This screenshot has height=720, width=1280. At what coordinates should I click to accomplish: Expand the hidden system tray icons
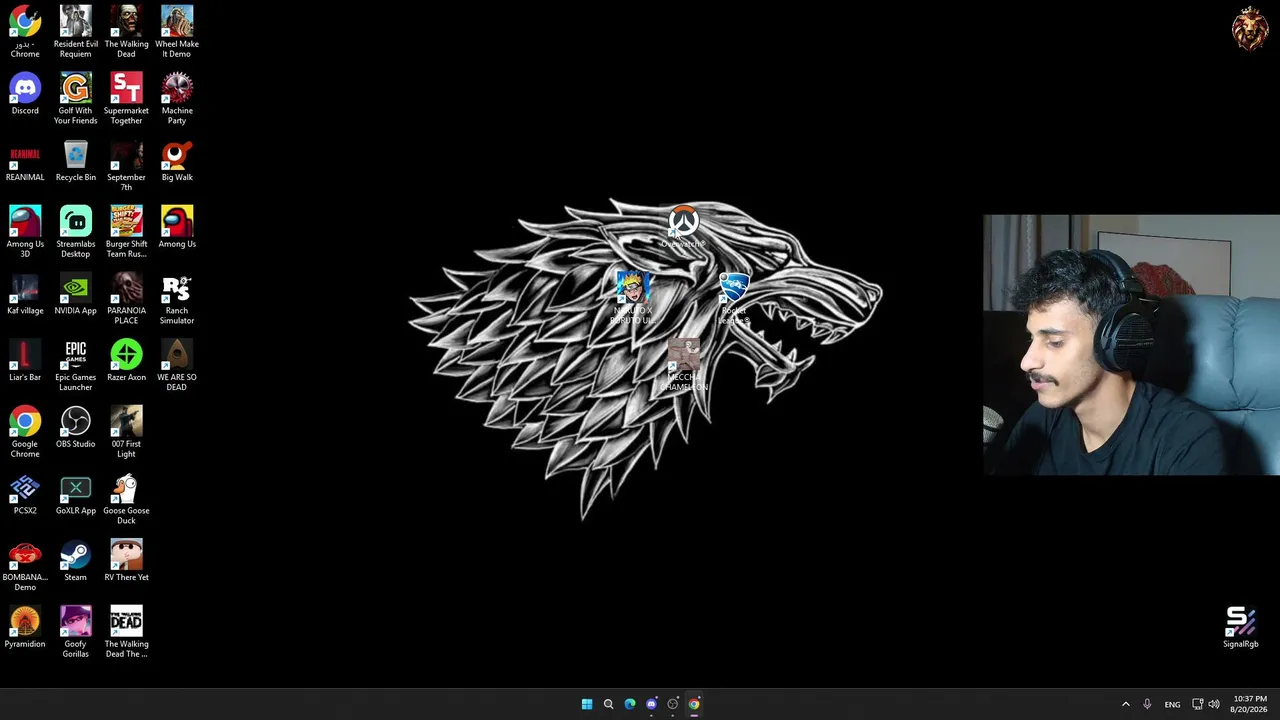click(x=1125, y=704)
